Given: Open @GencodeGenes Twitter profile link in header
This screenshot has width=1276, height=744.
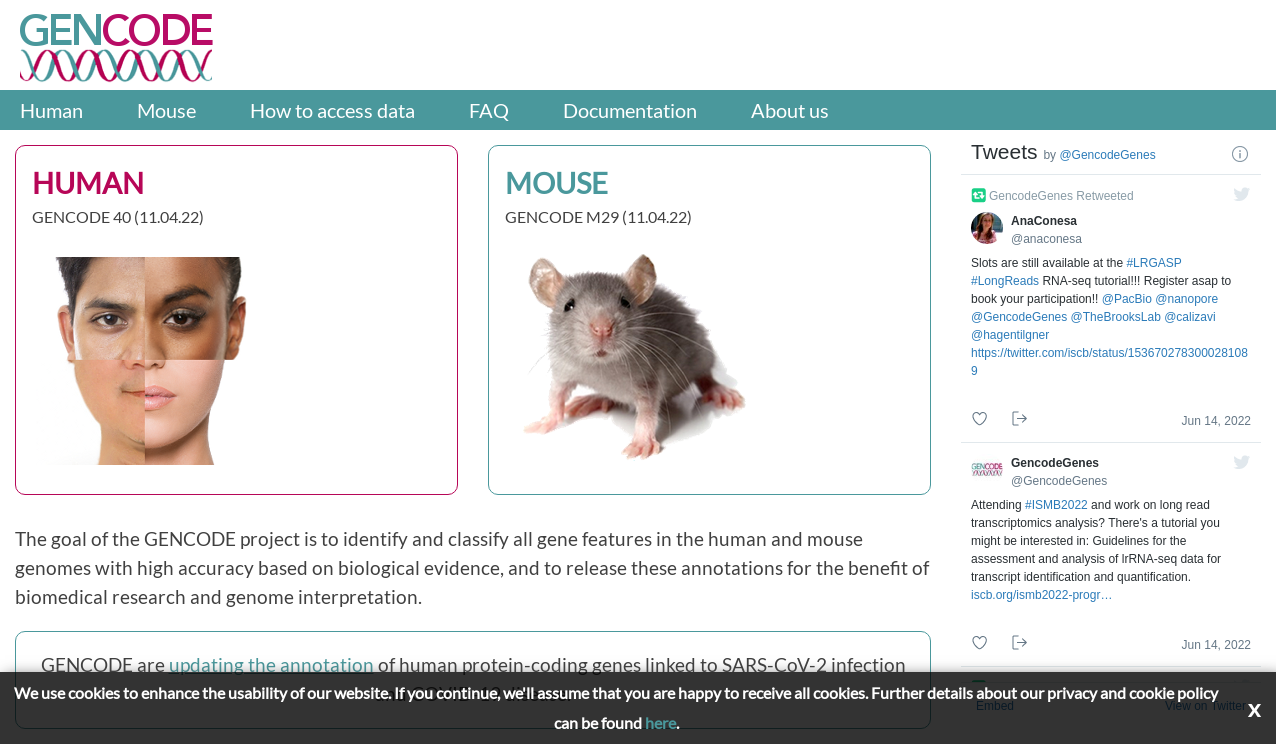Looking at the screenshot, I should pos(1107,155).
